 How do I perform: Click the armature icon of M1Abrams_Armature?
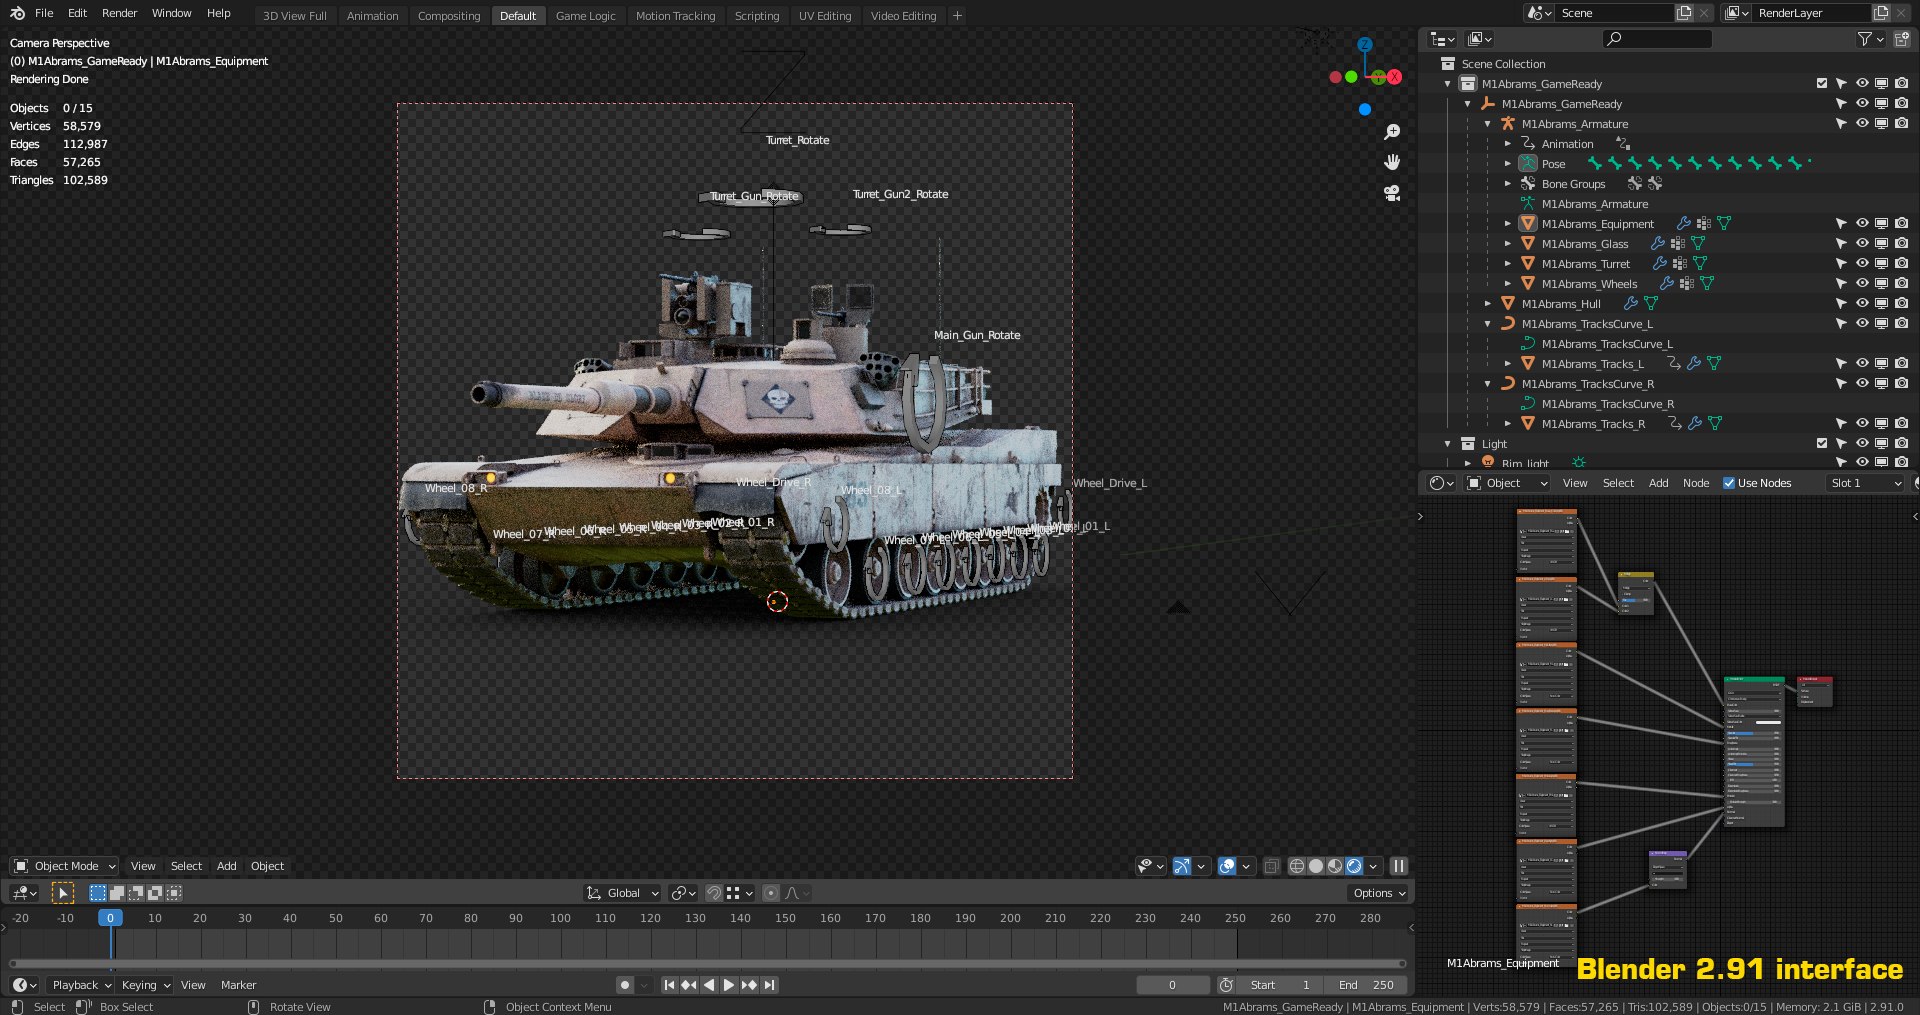click(1508, 124)
